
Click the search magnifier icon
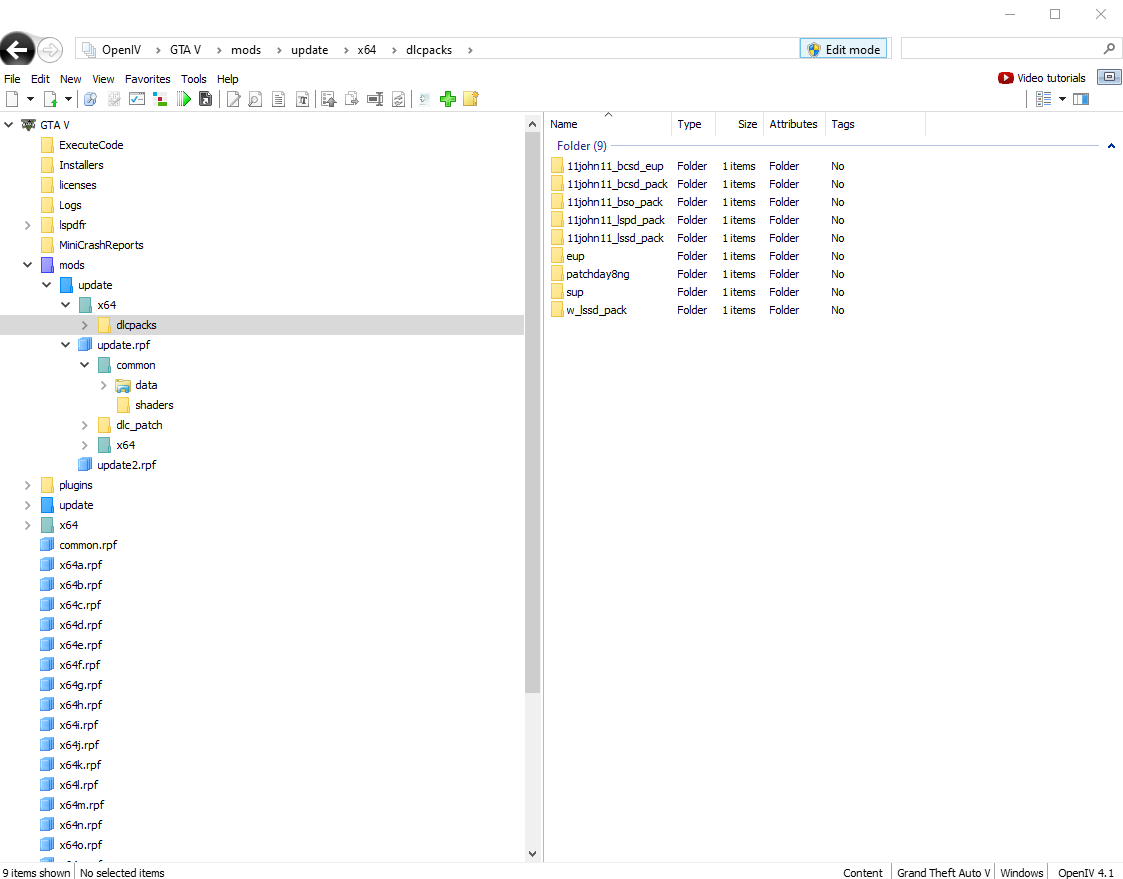point(1108,49)
